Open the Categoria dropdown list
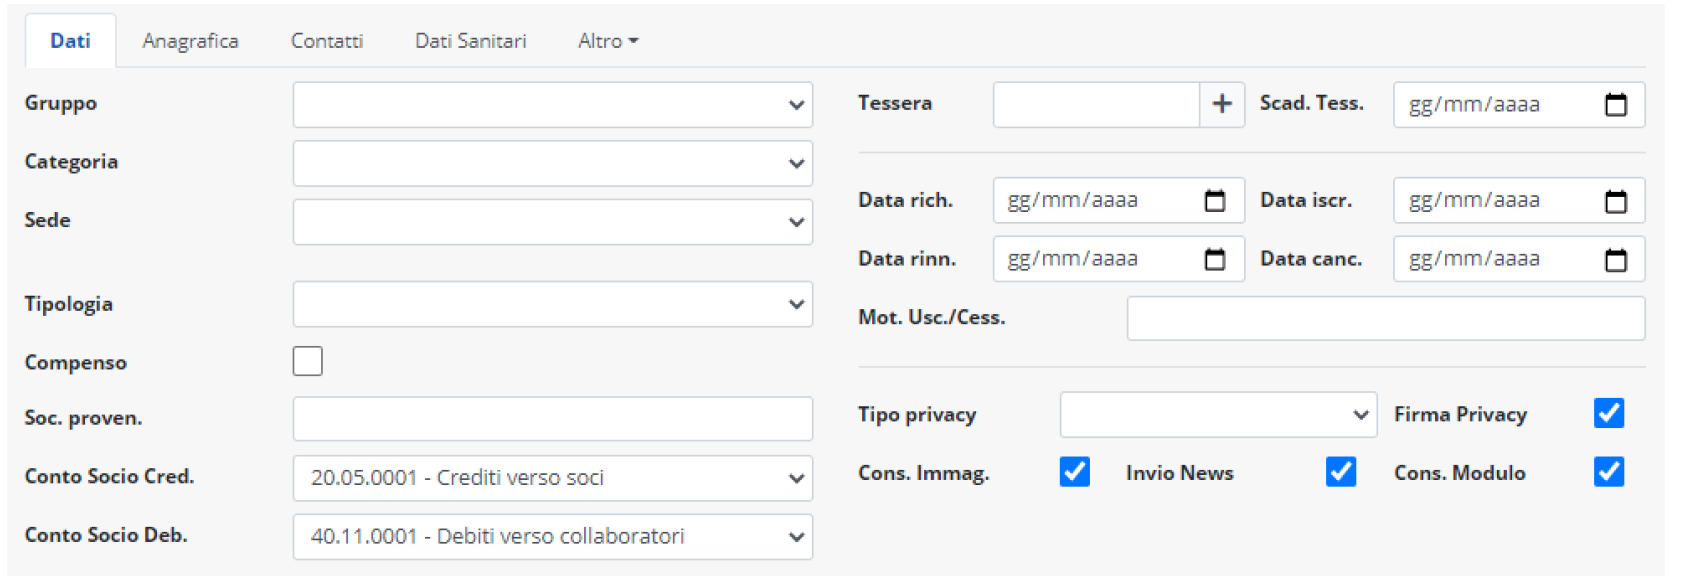This screenshot has height=585, width=1681. 552,163
